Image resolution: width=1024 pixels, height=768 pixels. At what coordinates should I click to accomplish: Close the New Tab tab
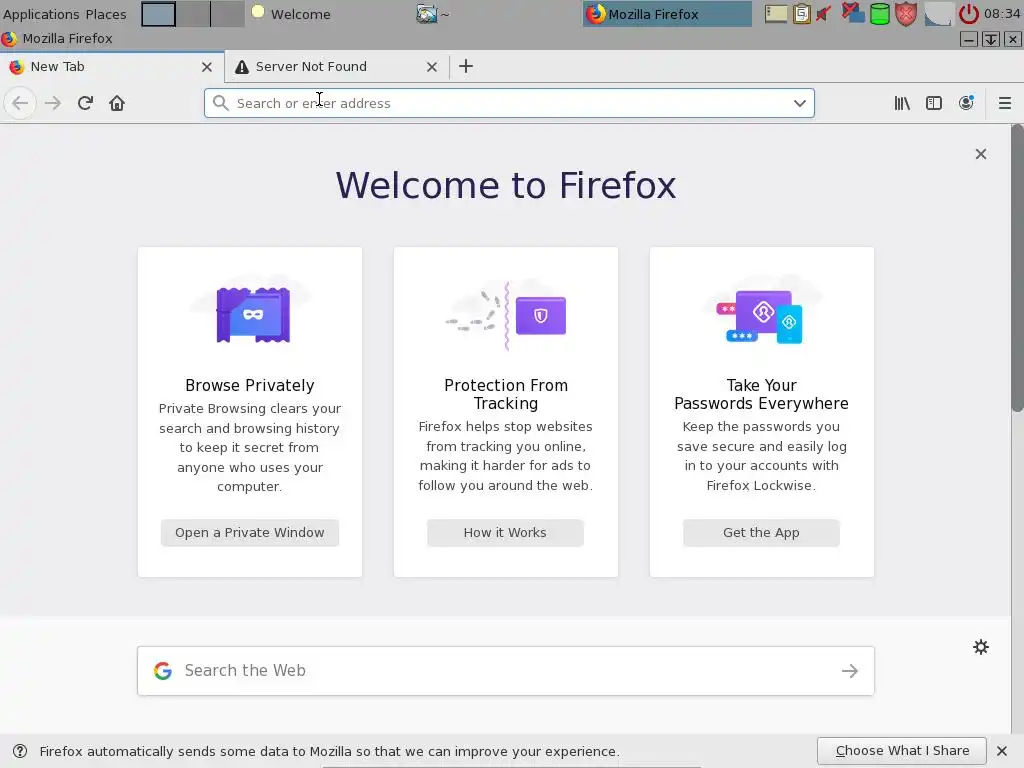tap(206, 67)
